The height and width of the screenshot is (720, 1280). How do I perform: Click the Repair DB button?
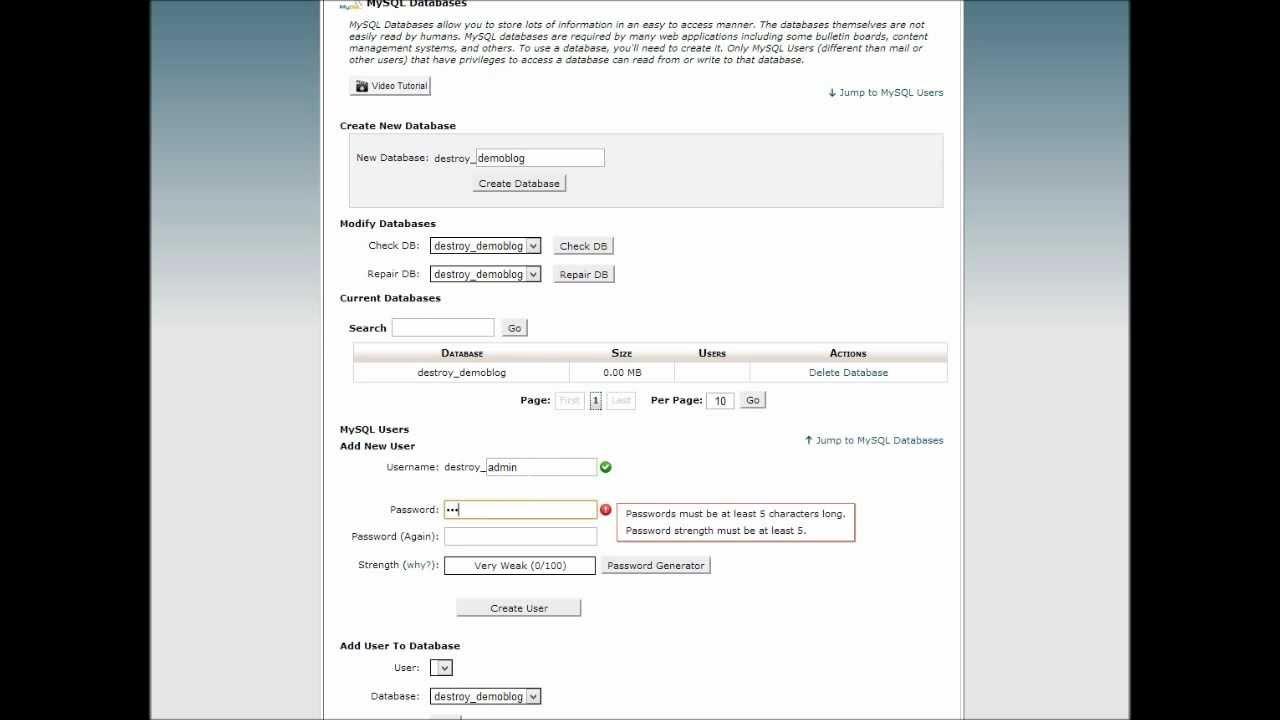point(583,274)
